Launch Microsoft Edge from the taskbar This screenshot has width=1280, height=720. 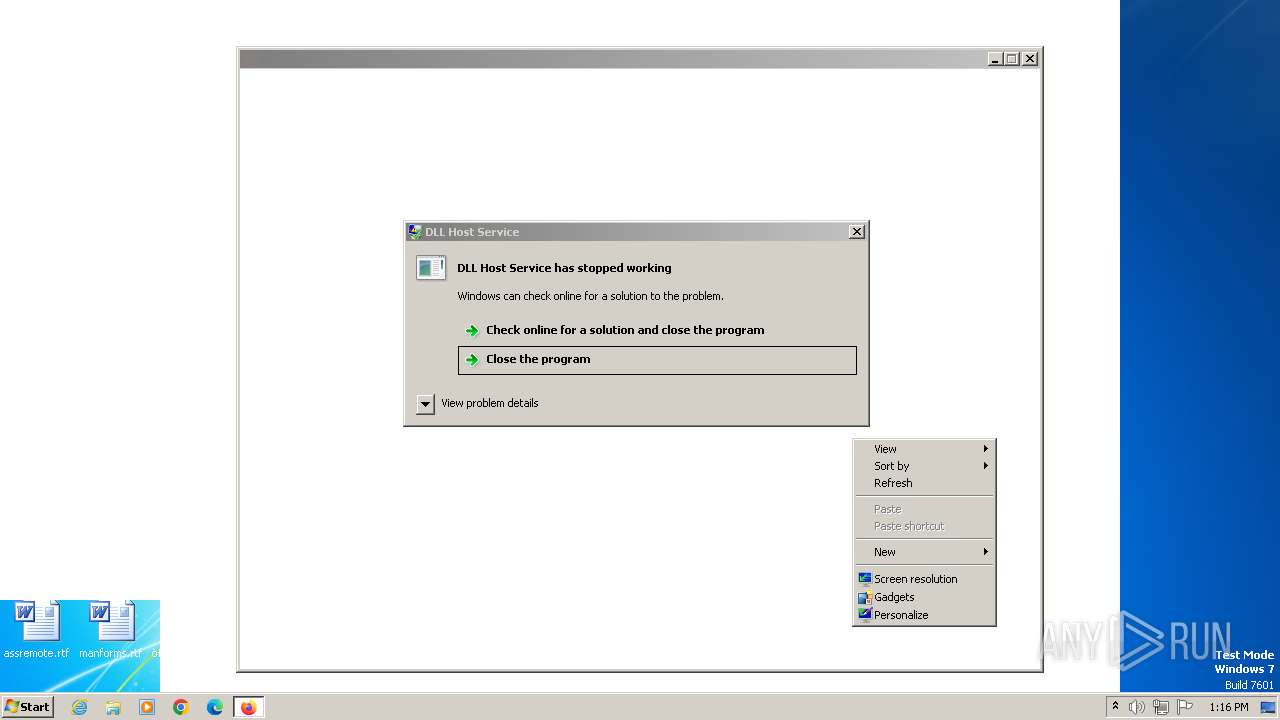(215, 707)
